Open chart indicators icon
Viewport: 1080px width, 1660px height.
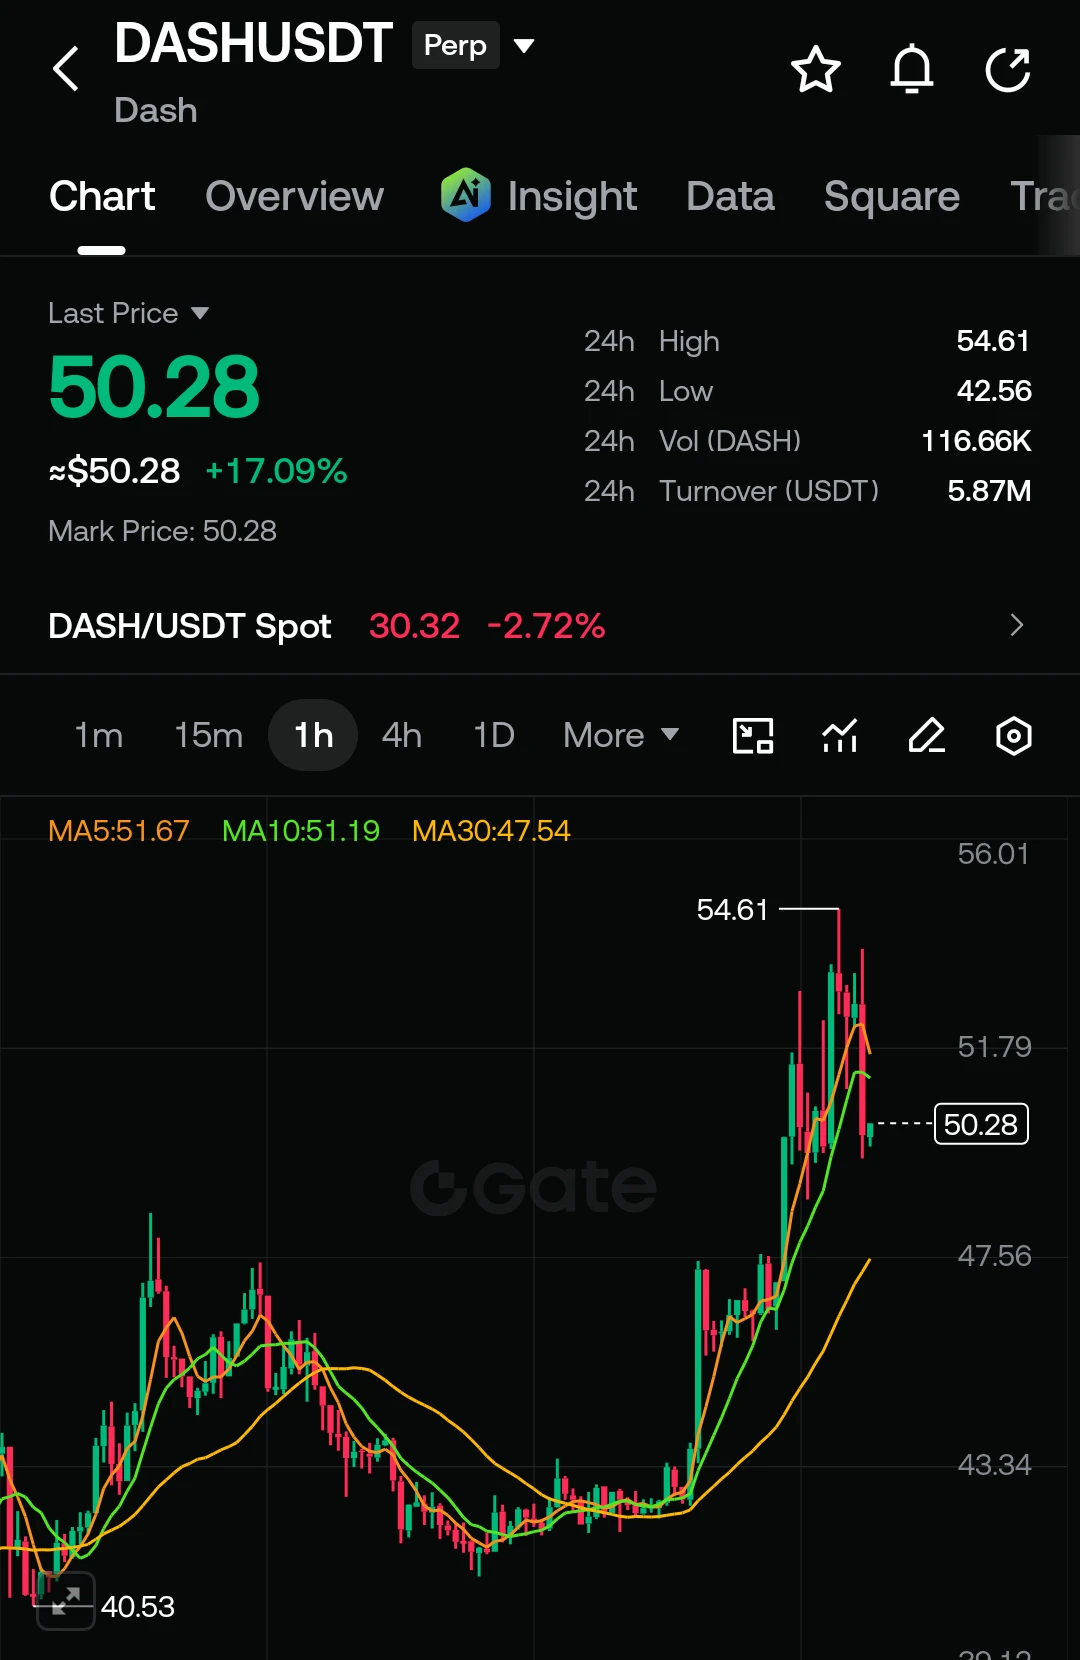840,736
